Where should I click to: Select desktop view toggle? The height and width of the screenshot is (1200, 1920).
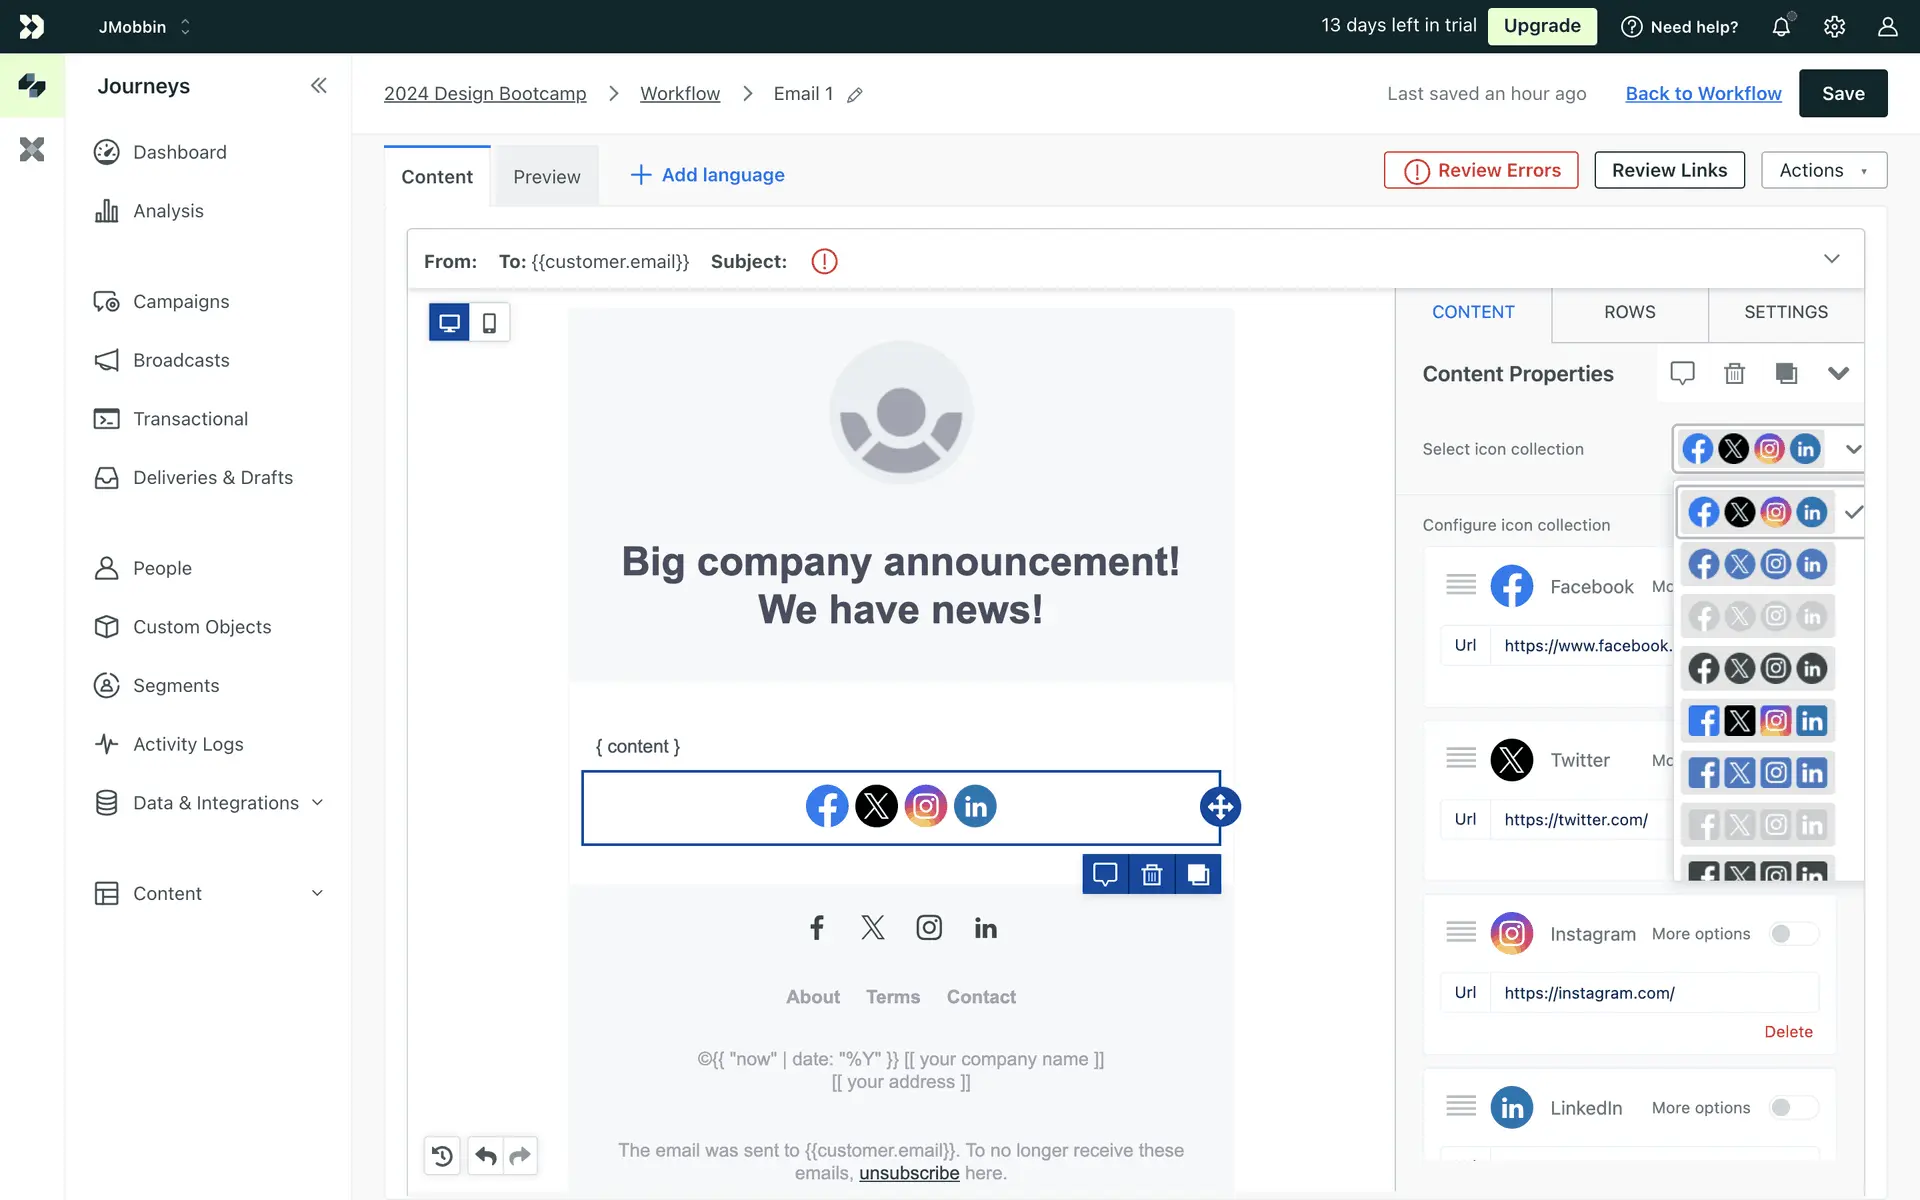[450, 323]
